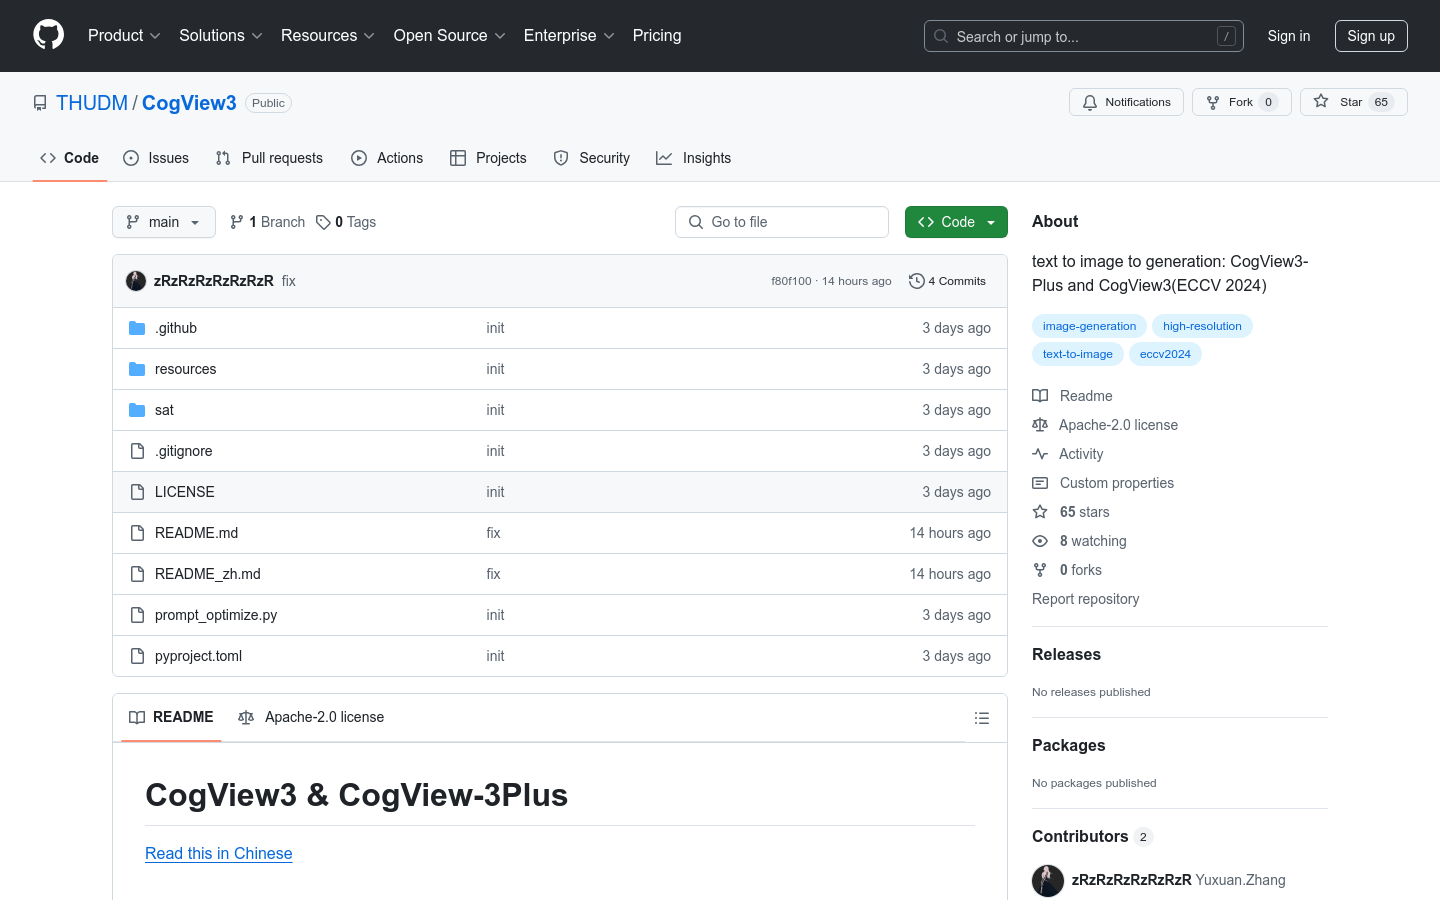Click the Packages heading link
Screen dimensions: 1440x900
point(1068,745)
